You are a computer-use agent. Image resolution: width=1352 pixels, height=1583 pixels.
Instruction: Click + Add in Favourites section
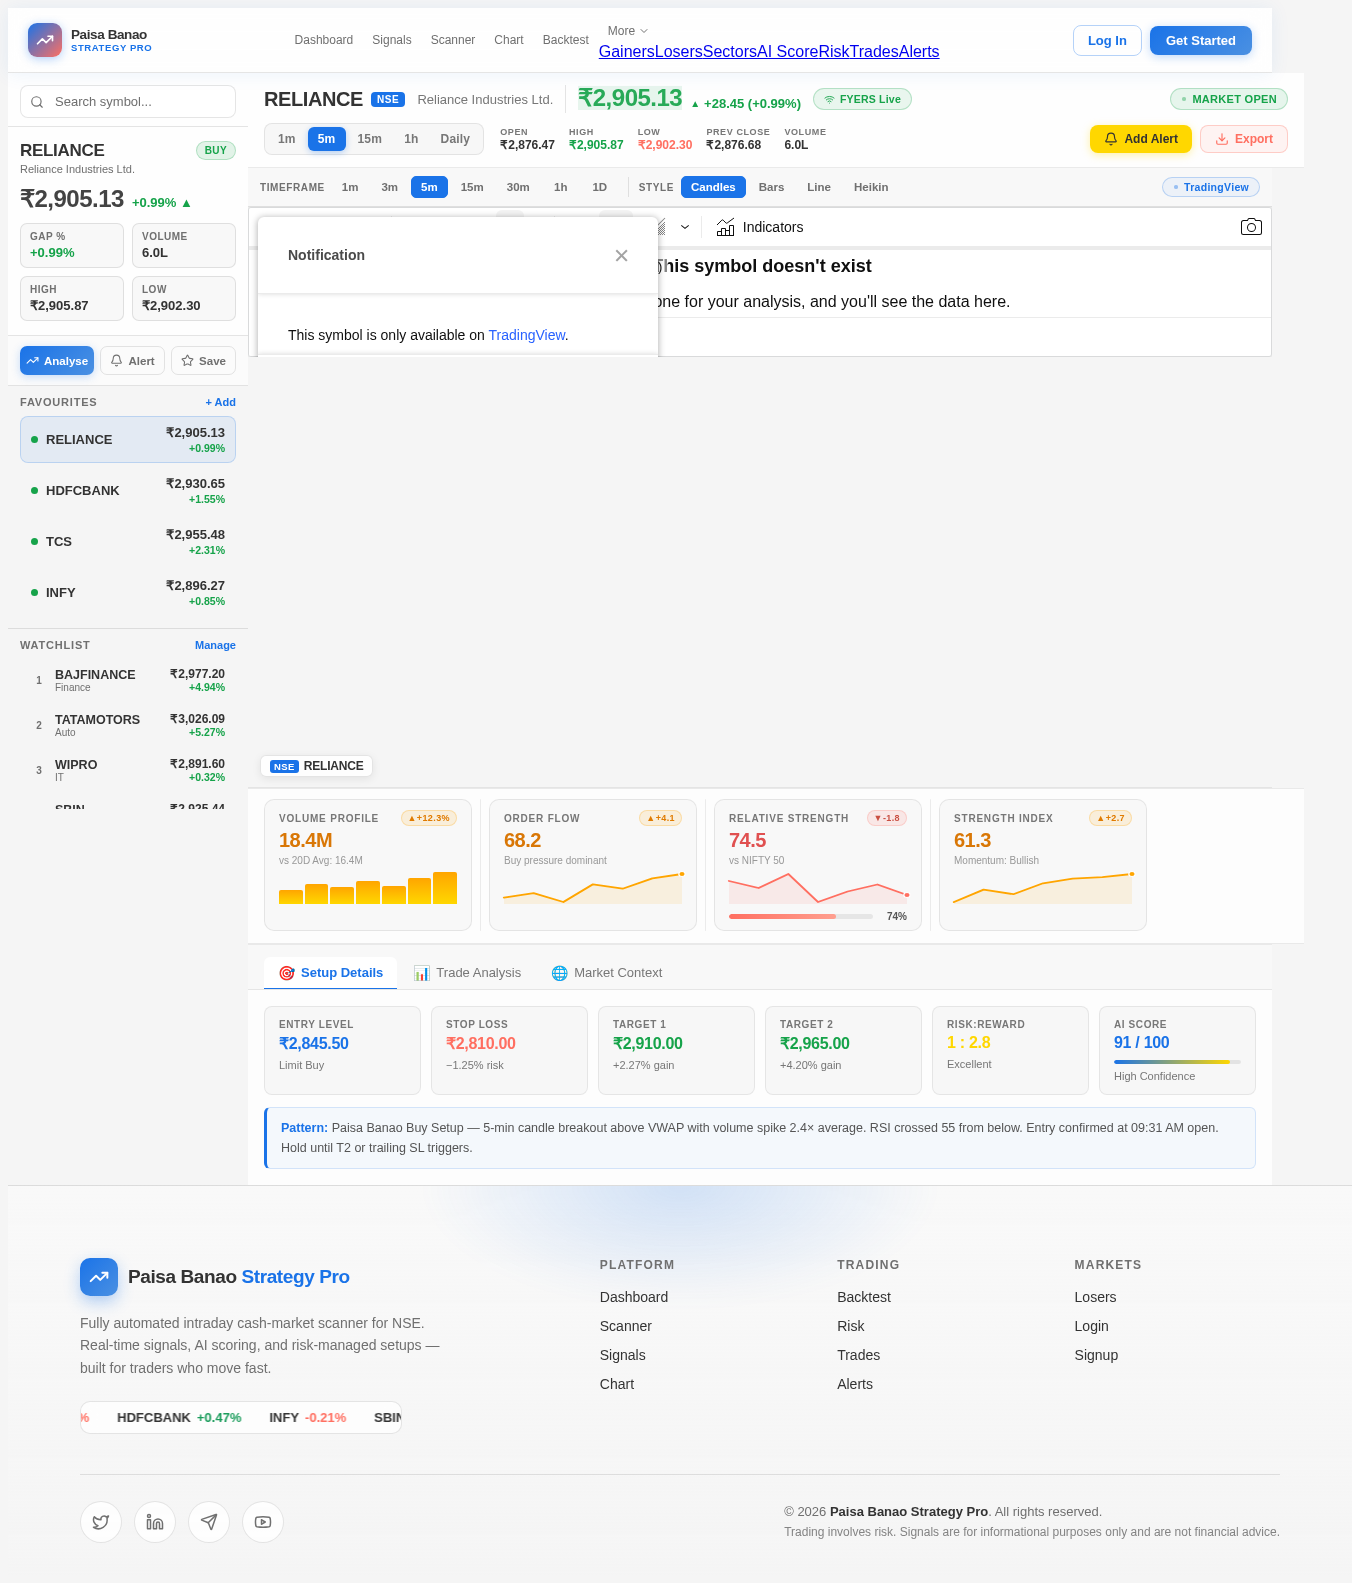click(x=221, y=402)
